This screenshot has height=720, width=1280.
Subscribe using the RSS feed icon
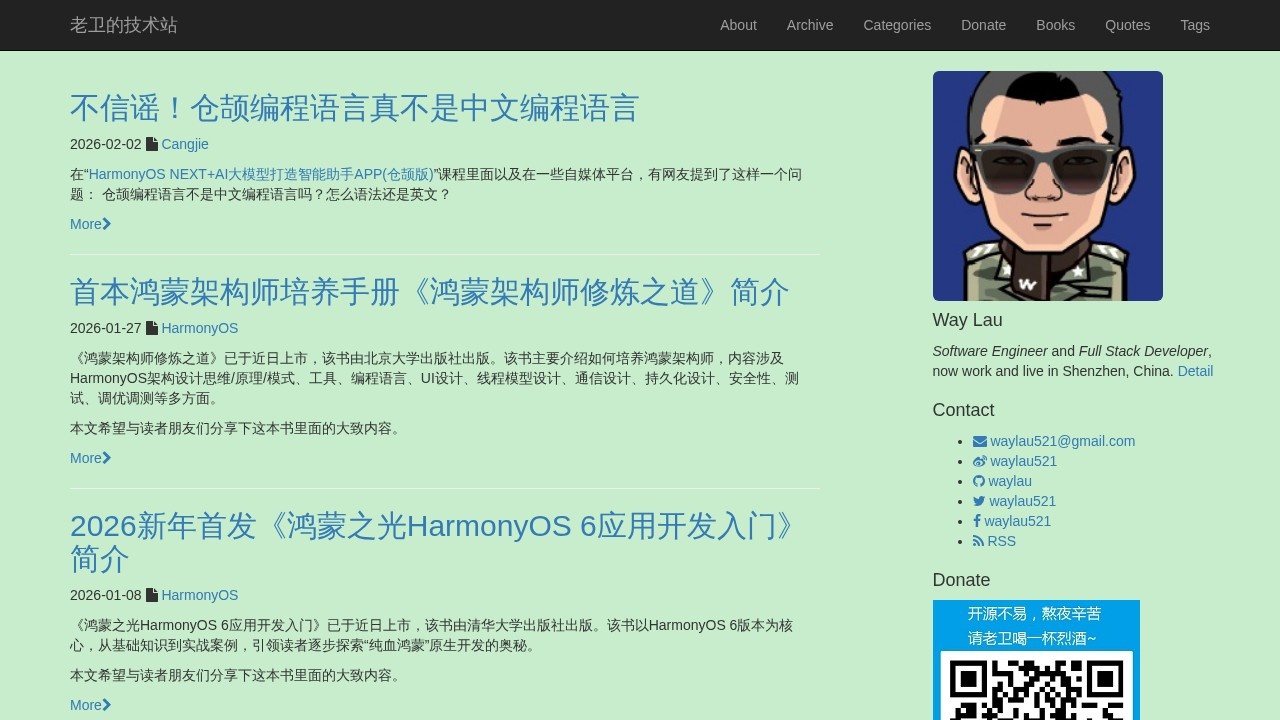click(x=978, y=541)
